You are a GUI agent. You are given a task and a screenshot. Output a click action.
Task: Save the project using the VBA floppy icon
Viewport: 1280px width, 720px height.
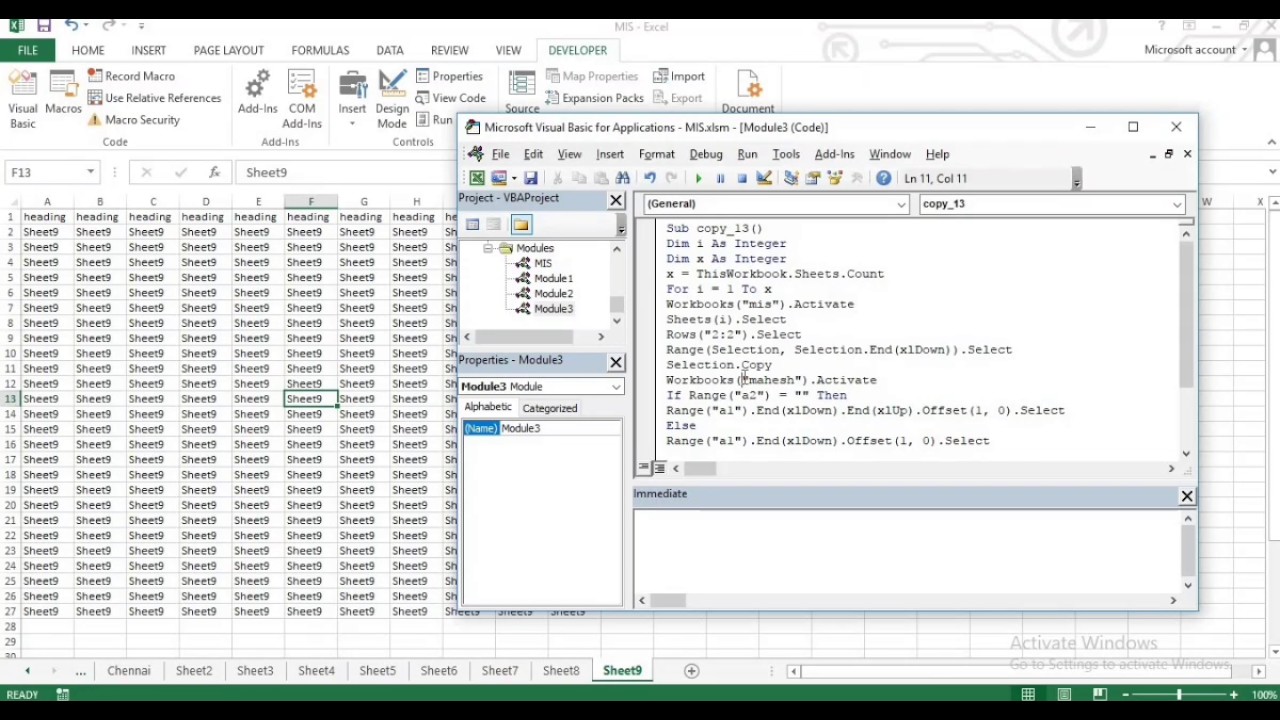(531, 178)
